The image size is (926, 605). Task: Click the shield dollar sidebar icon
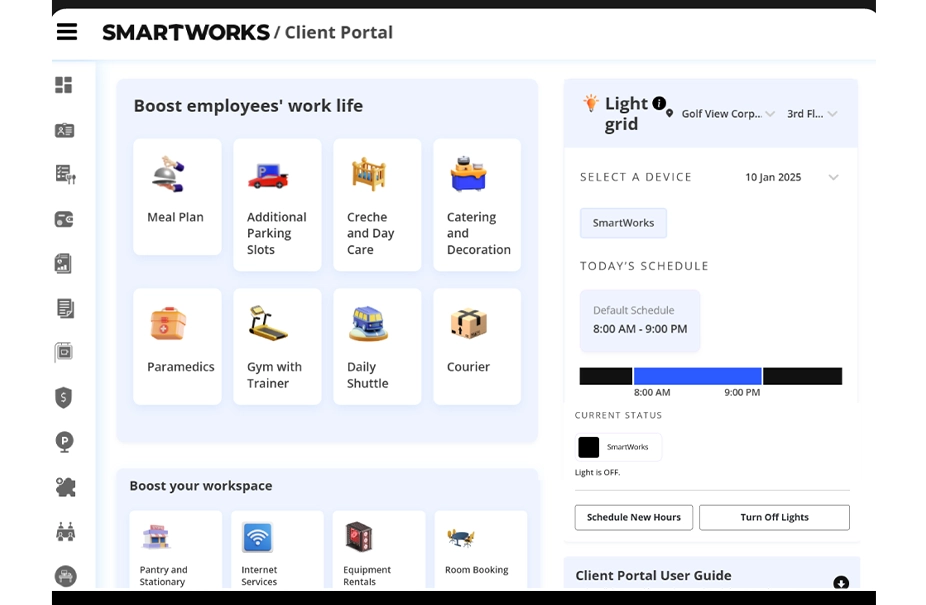[64, 397]
